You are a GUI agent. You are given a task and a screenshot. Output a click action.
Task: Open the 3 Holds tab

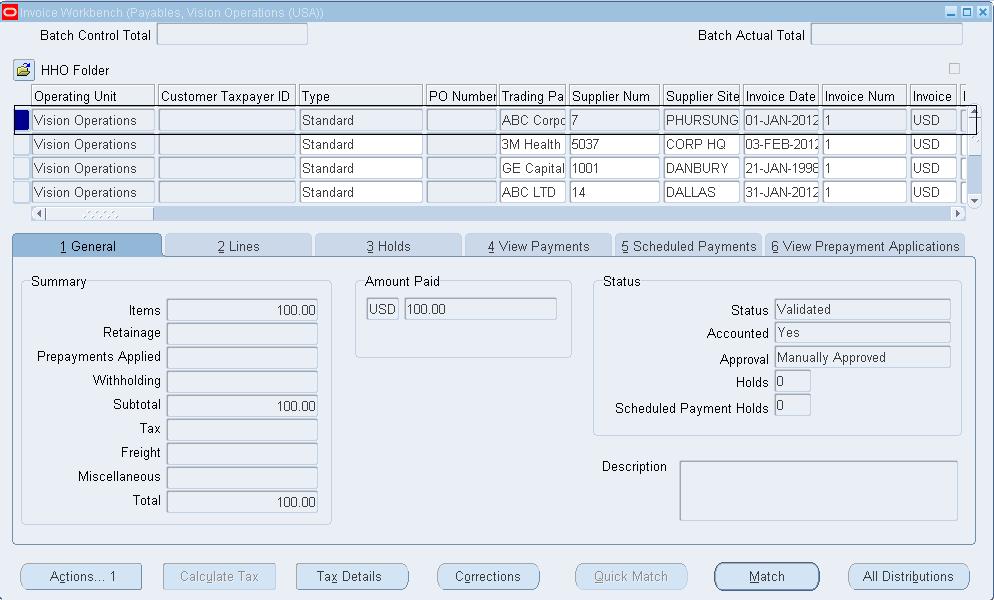click(388, 243)
